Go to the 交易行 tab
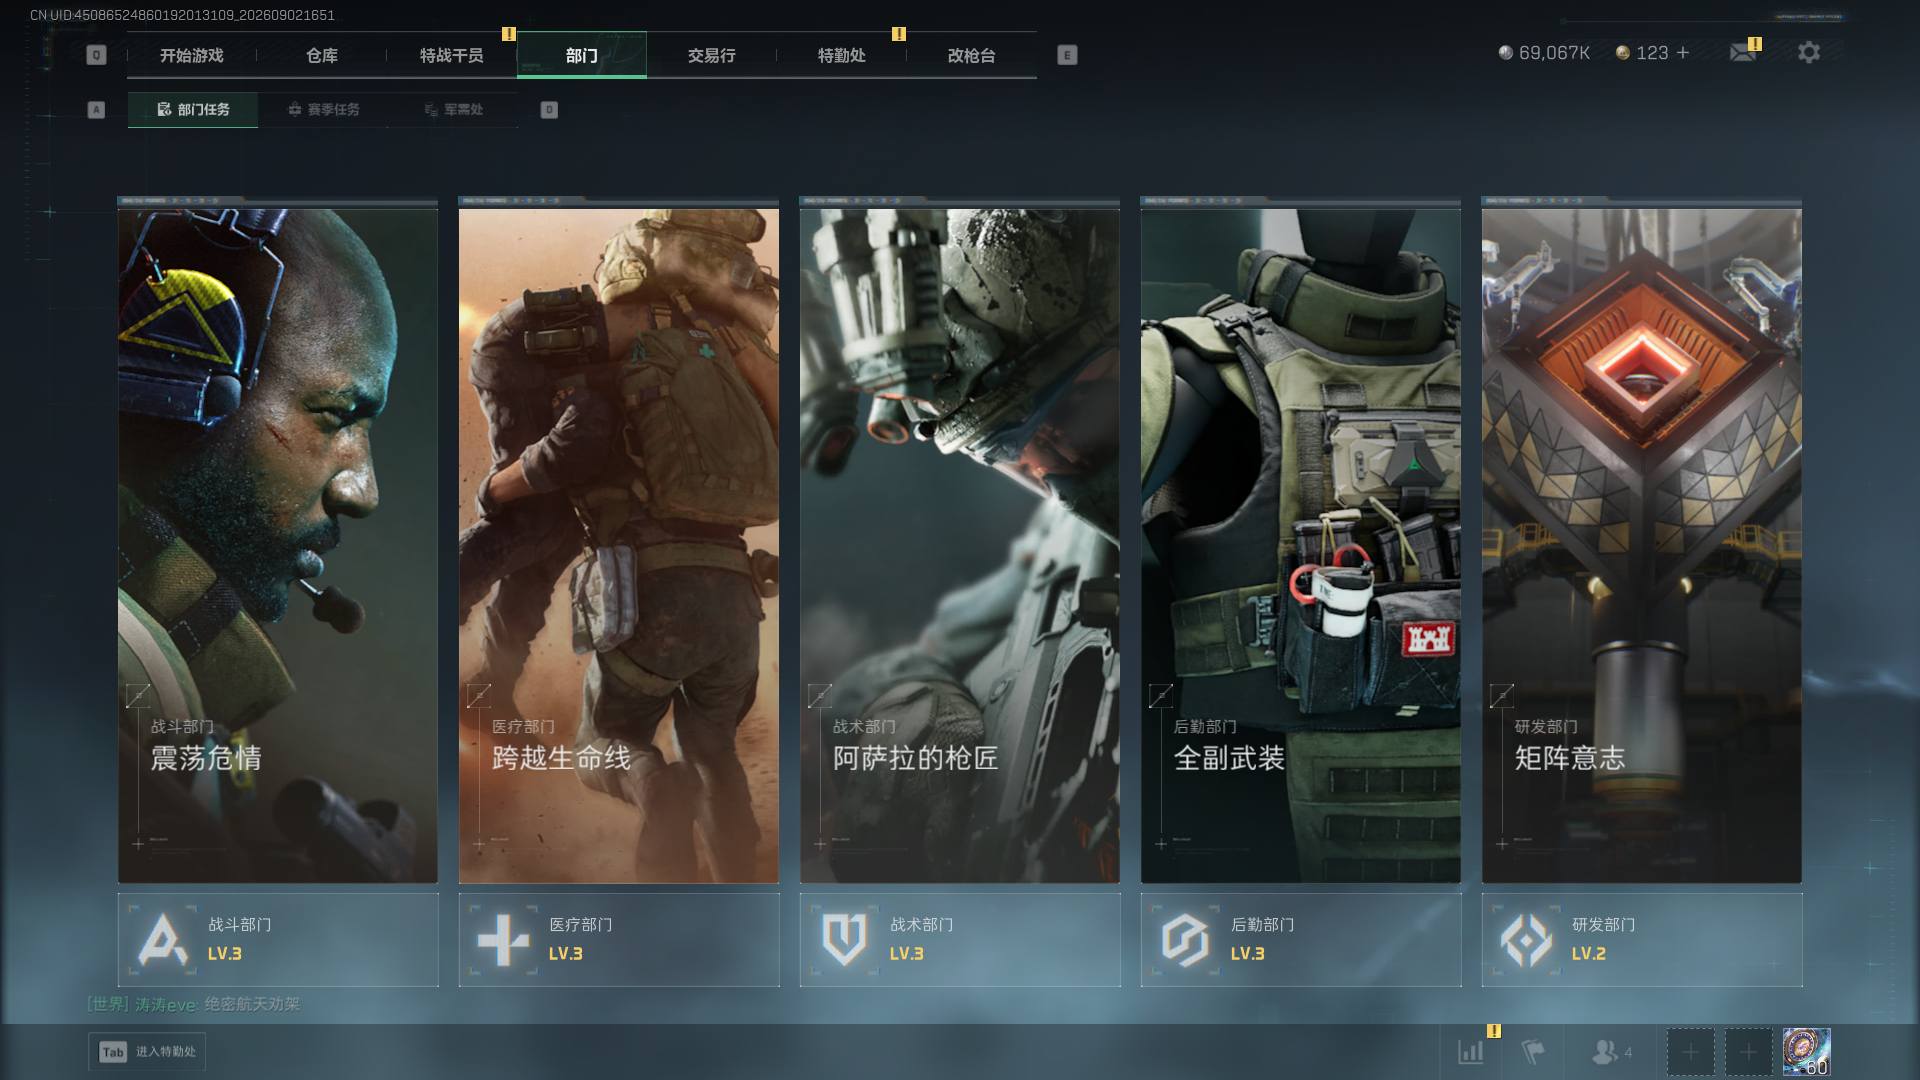Image resolution: width=1920 pixels, height=1080 pixels. pyautogui.click(x=712, y=55)
